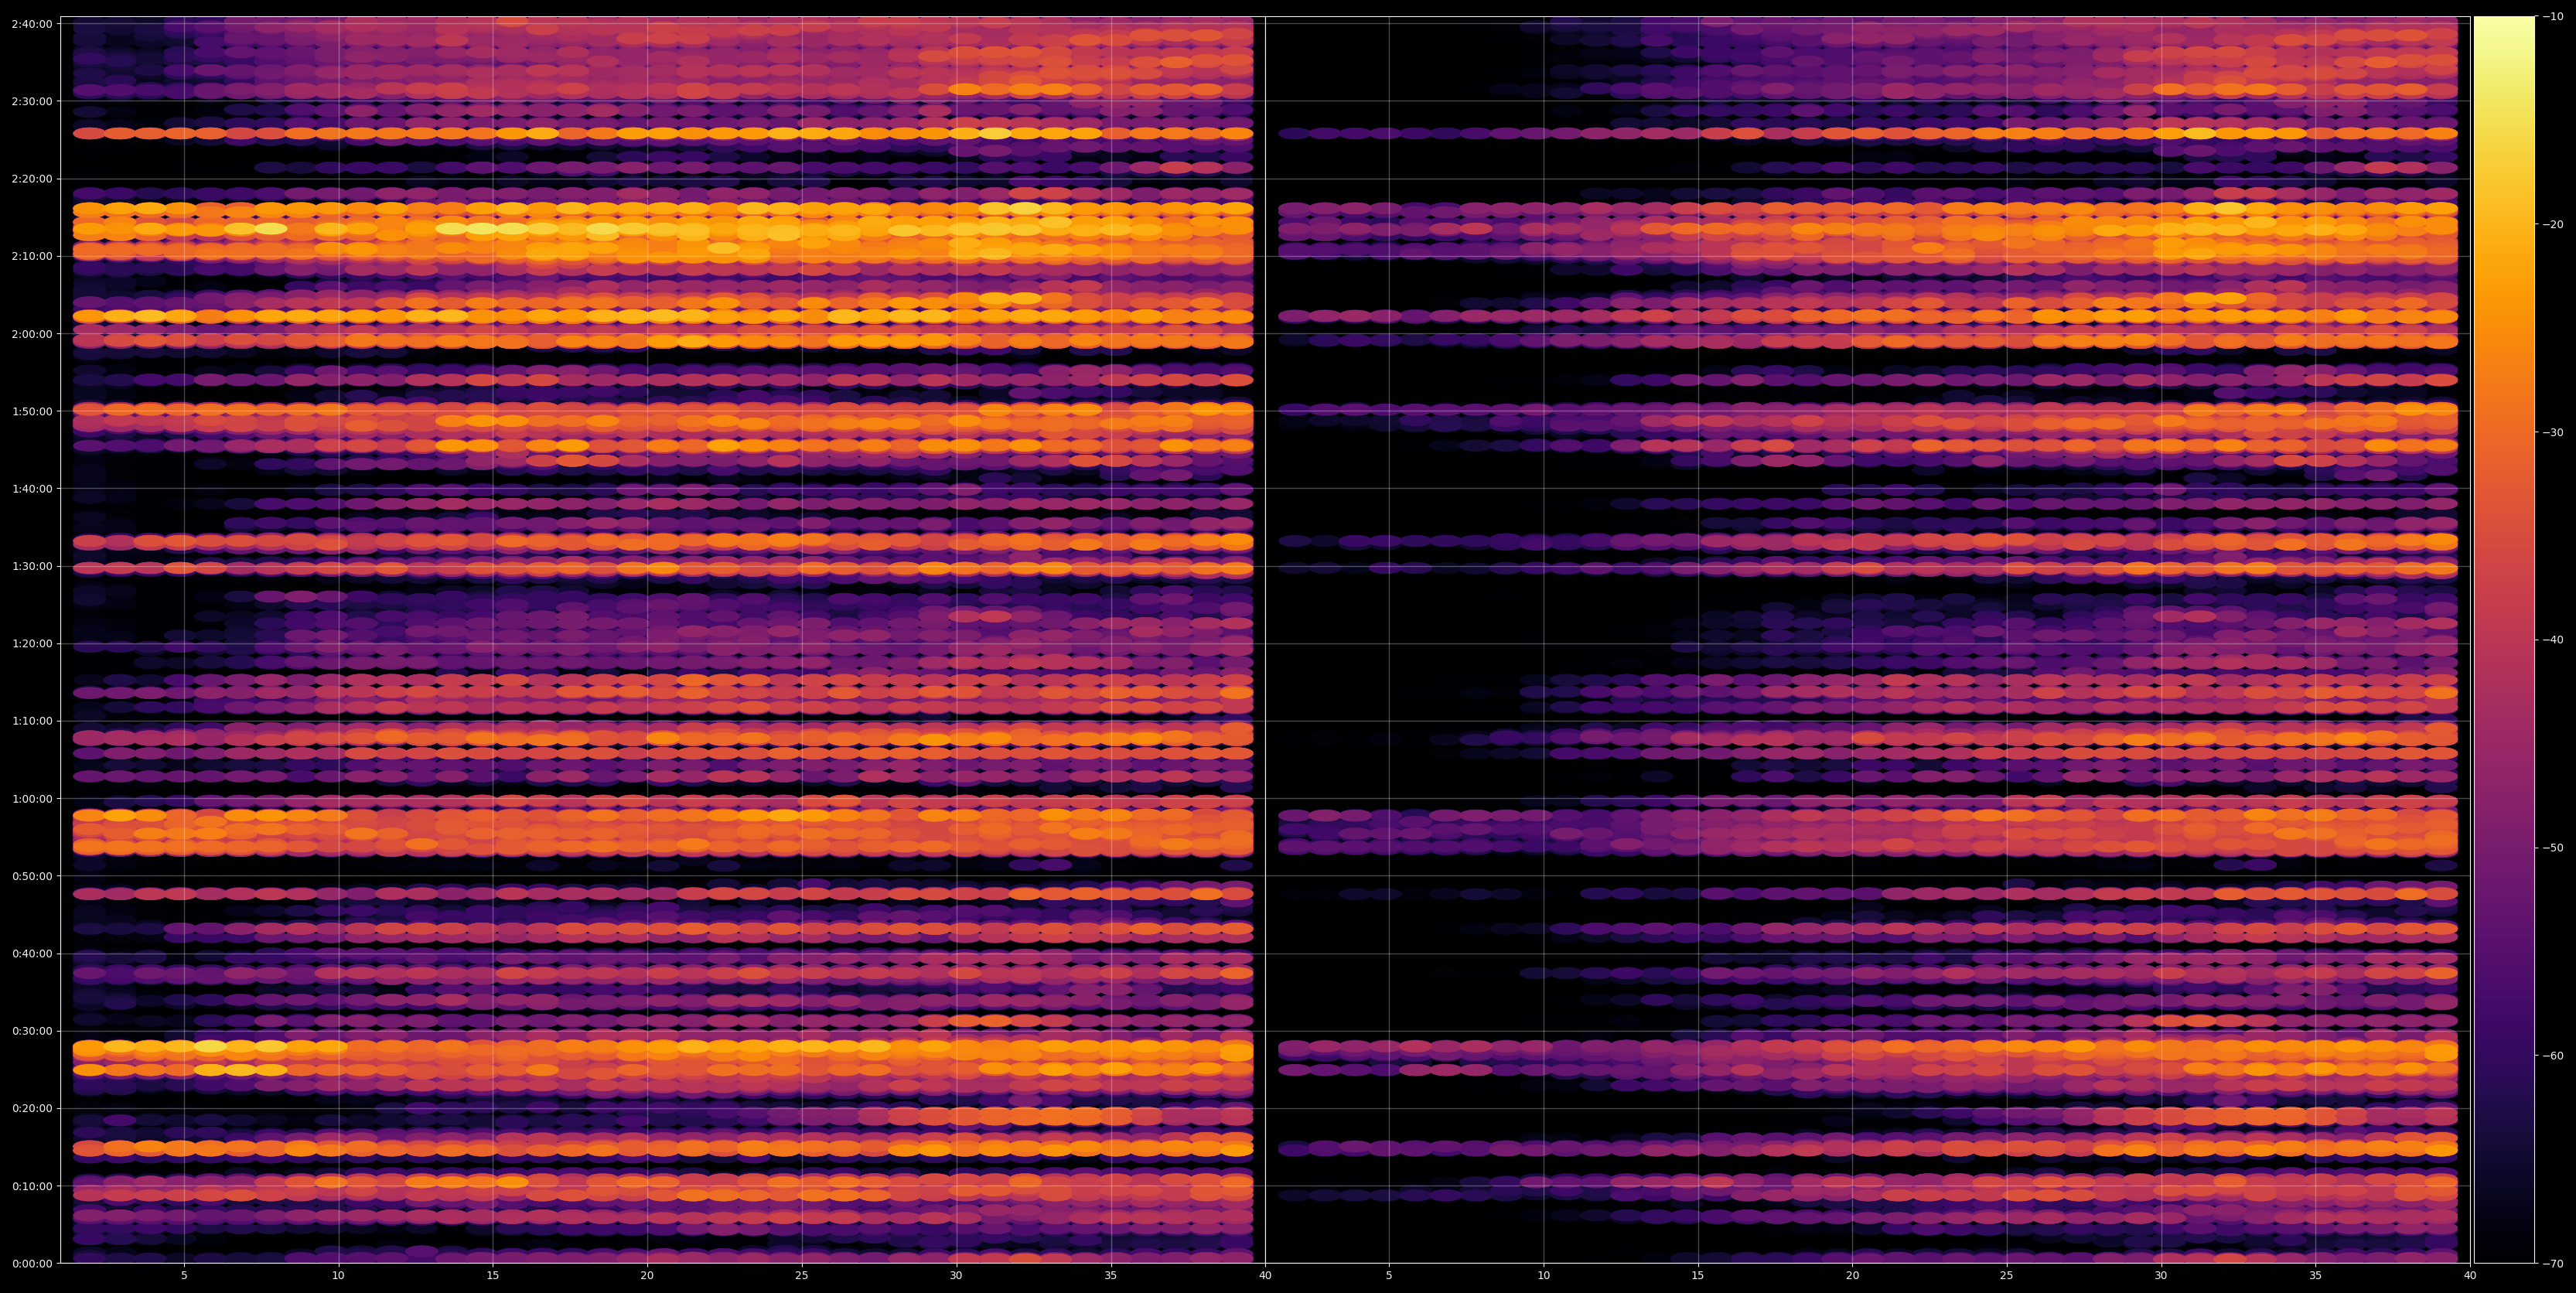Click the 0:30:00 time axis label

32,1031
